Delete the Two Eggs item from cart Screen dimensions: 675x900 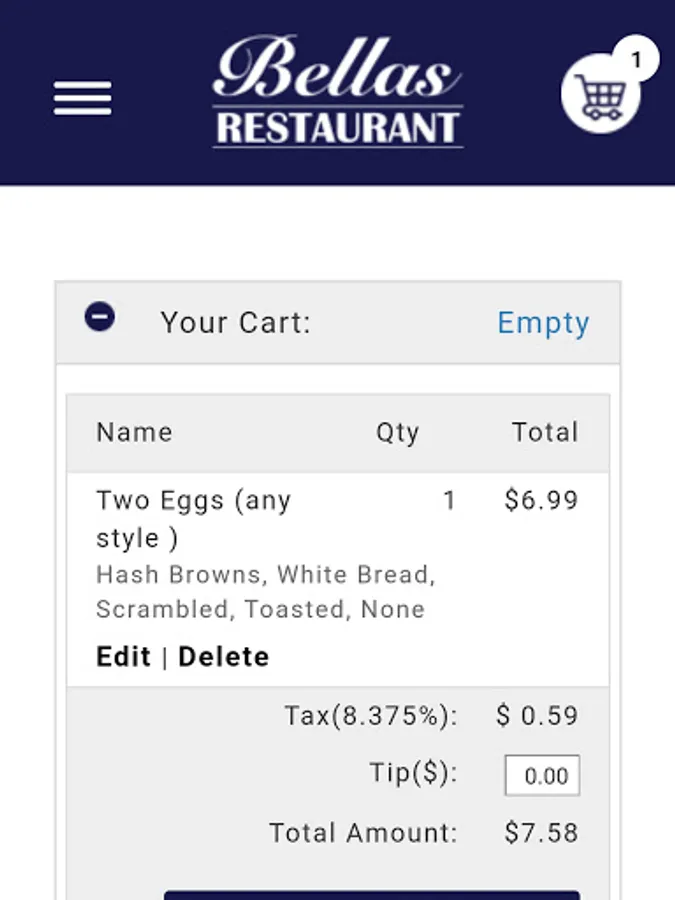pos(224,657)
